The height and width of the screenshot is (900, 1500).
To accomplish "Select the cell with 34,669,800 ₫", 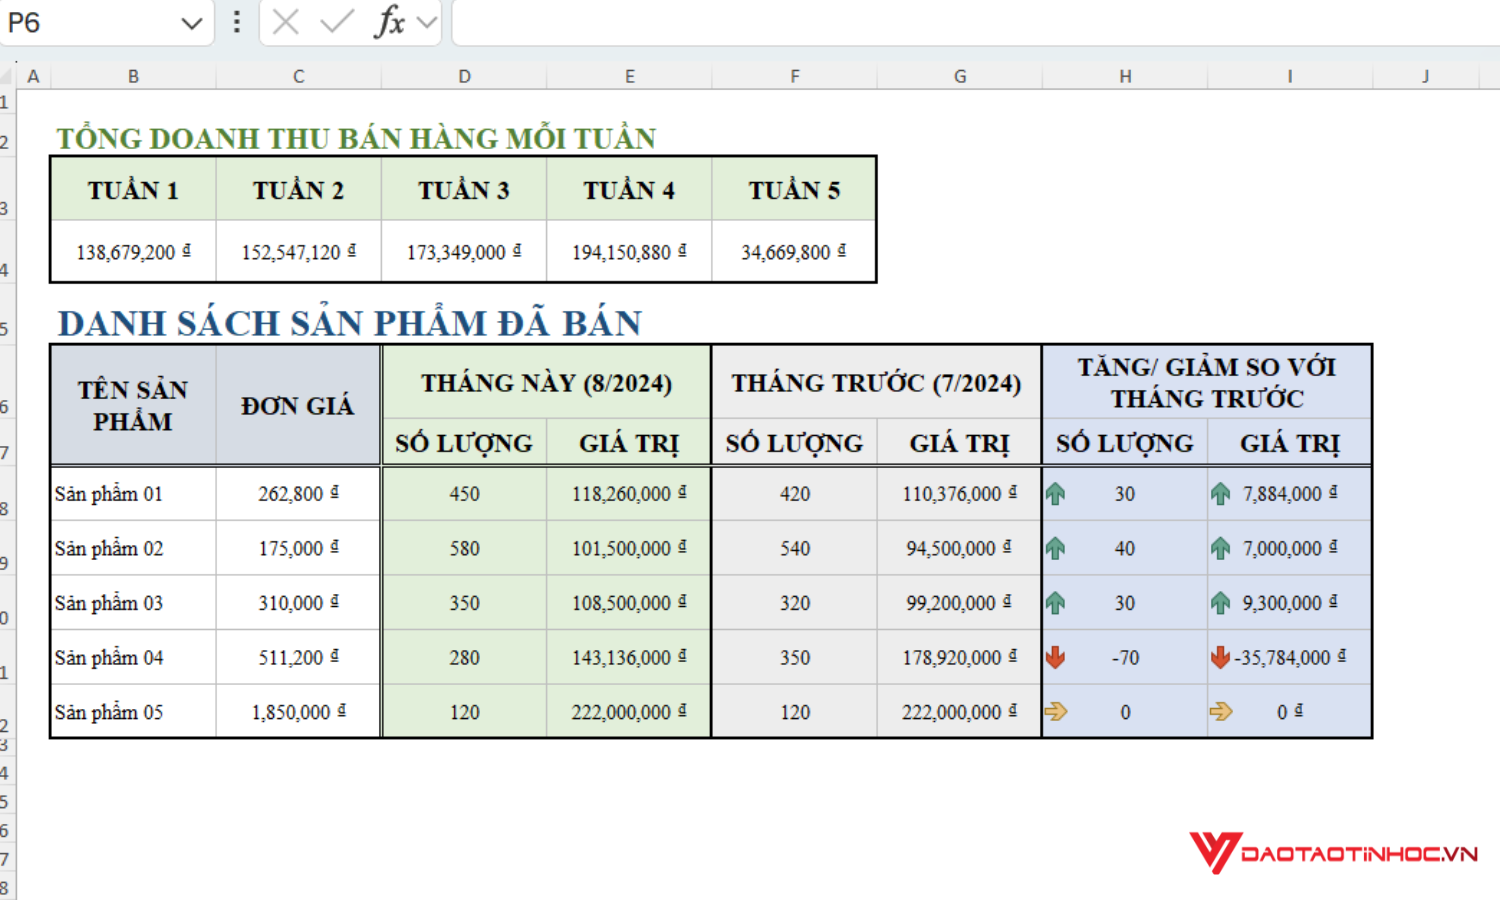I will point(794,252).
